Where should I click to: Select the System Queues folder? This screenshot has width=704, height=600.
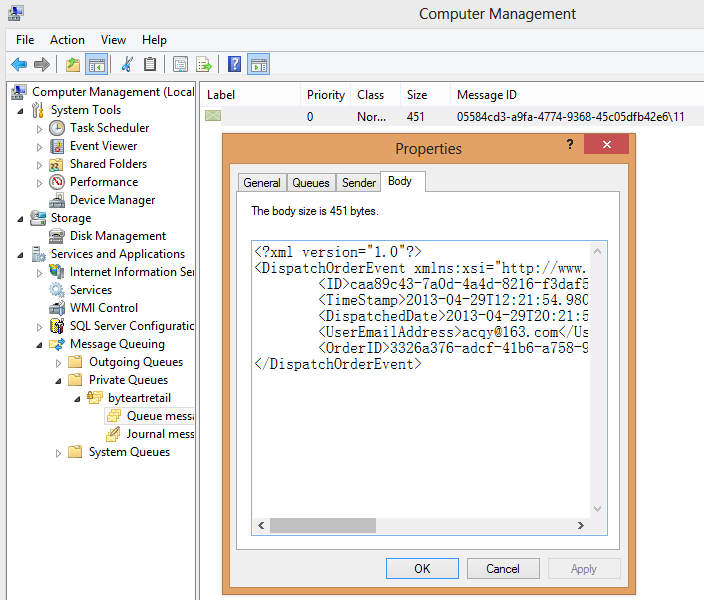pyautogui.click(x=129, y=452)
